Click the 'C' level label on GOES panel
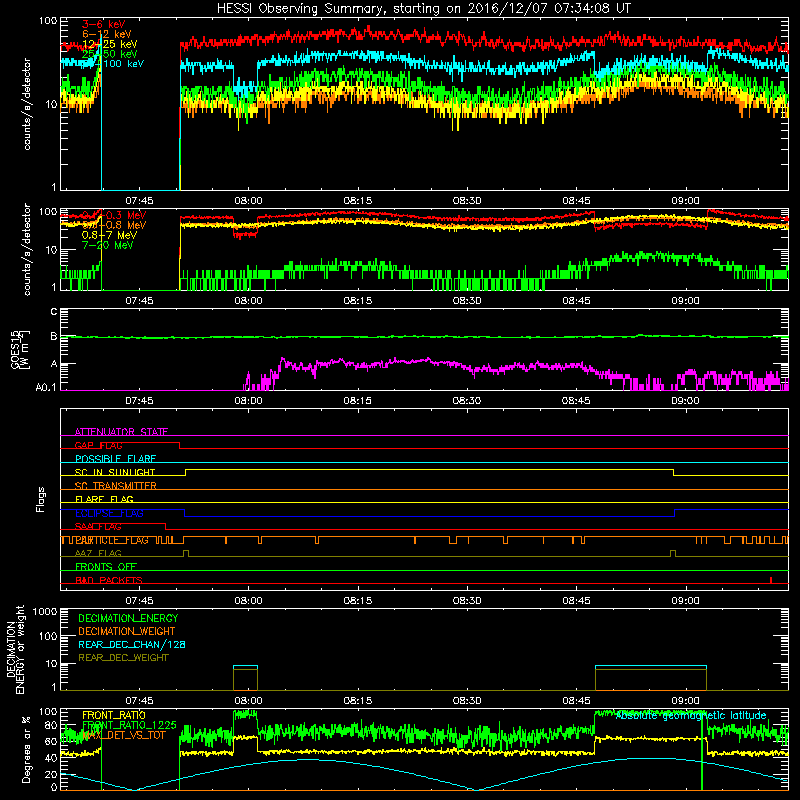The width and height of the screenshot is (800, 800). (x=54, y=311)
